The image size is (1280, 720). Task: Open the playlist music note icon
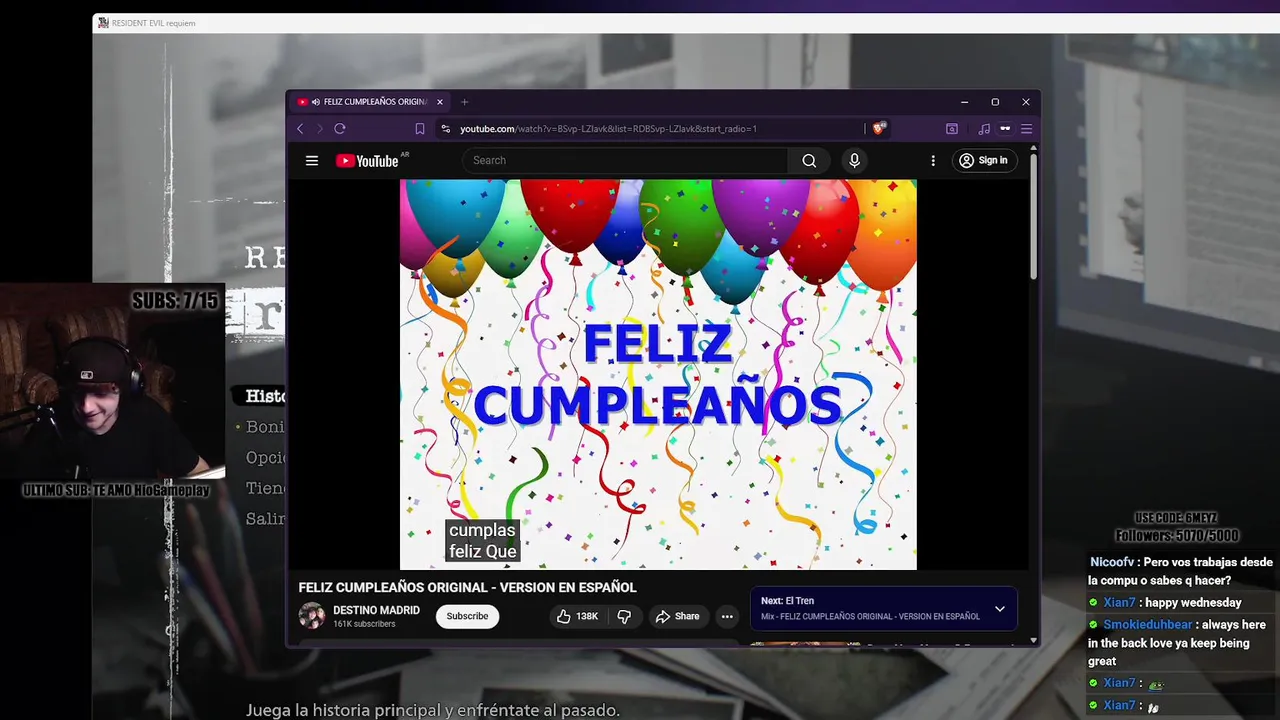984,129
